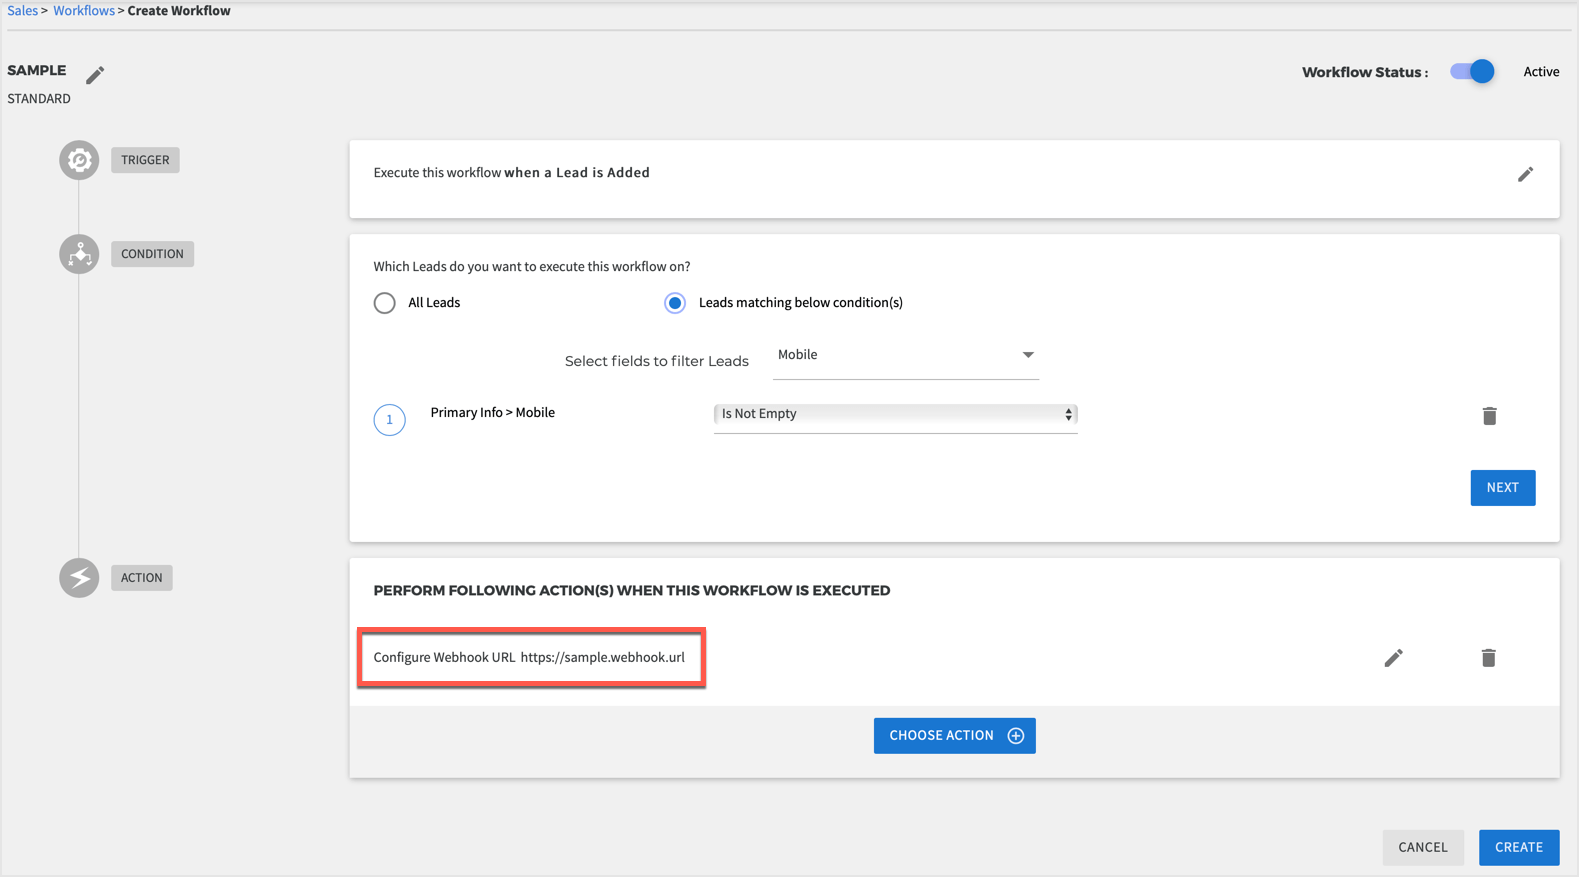
Task: Go to Sales breadcrumb link
Action: pos(22,11)
